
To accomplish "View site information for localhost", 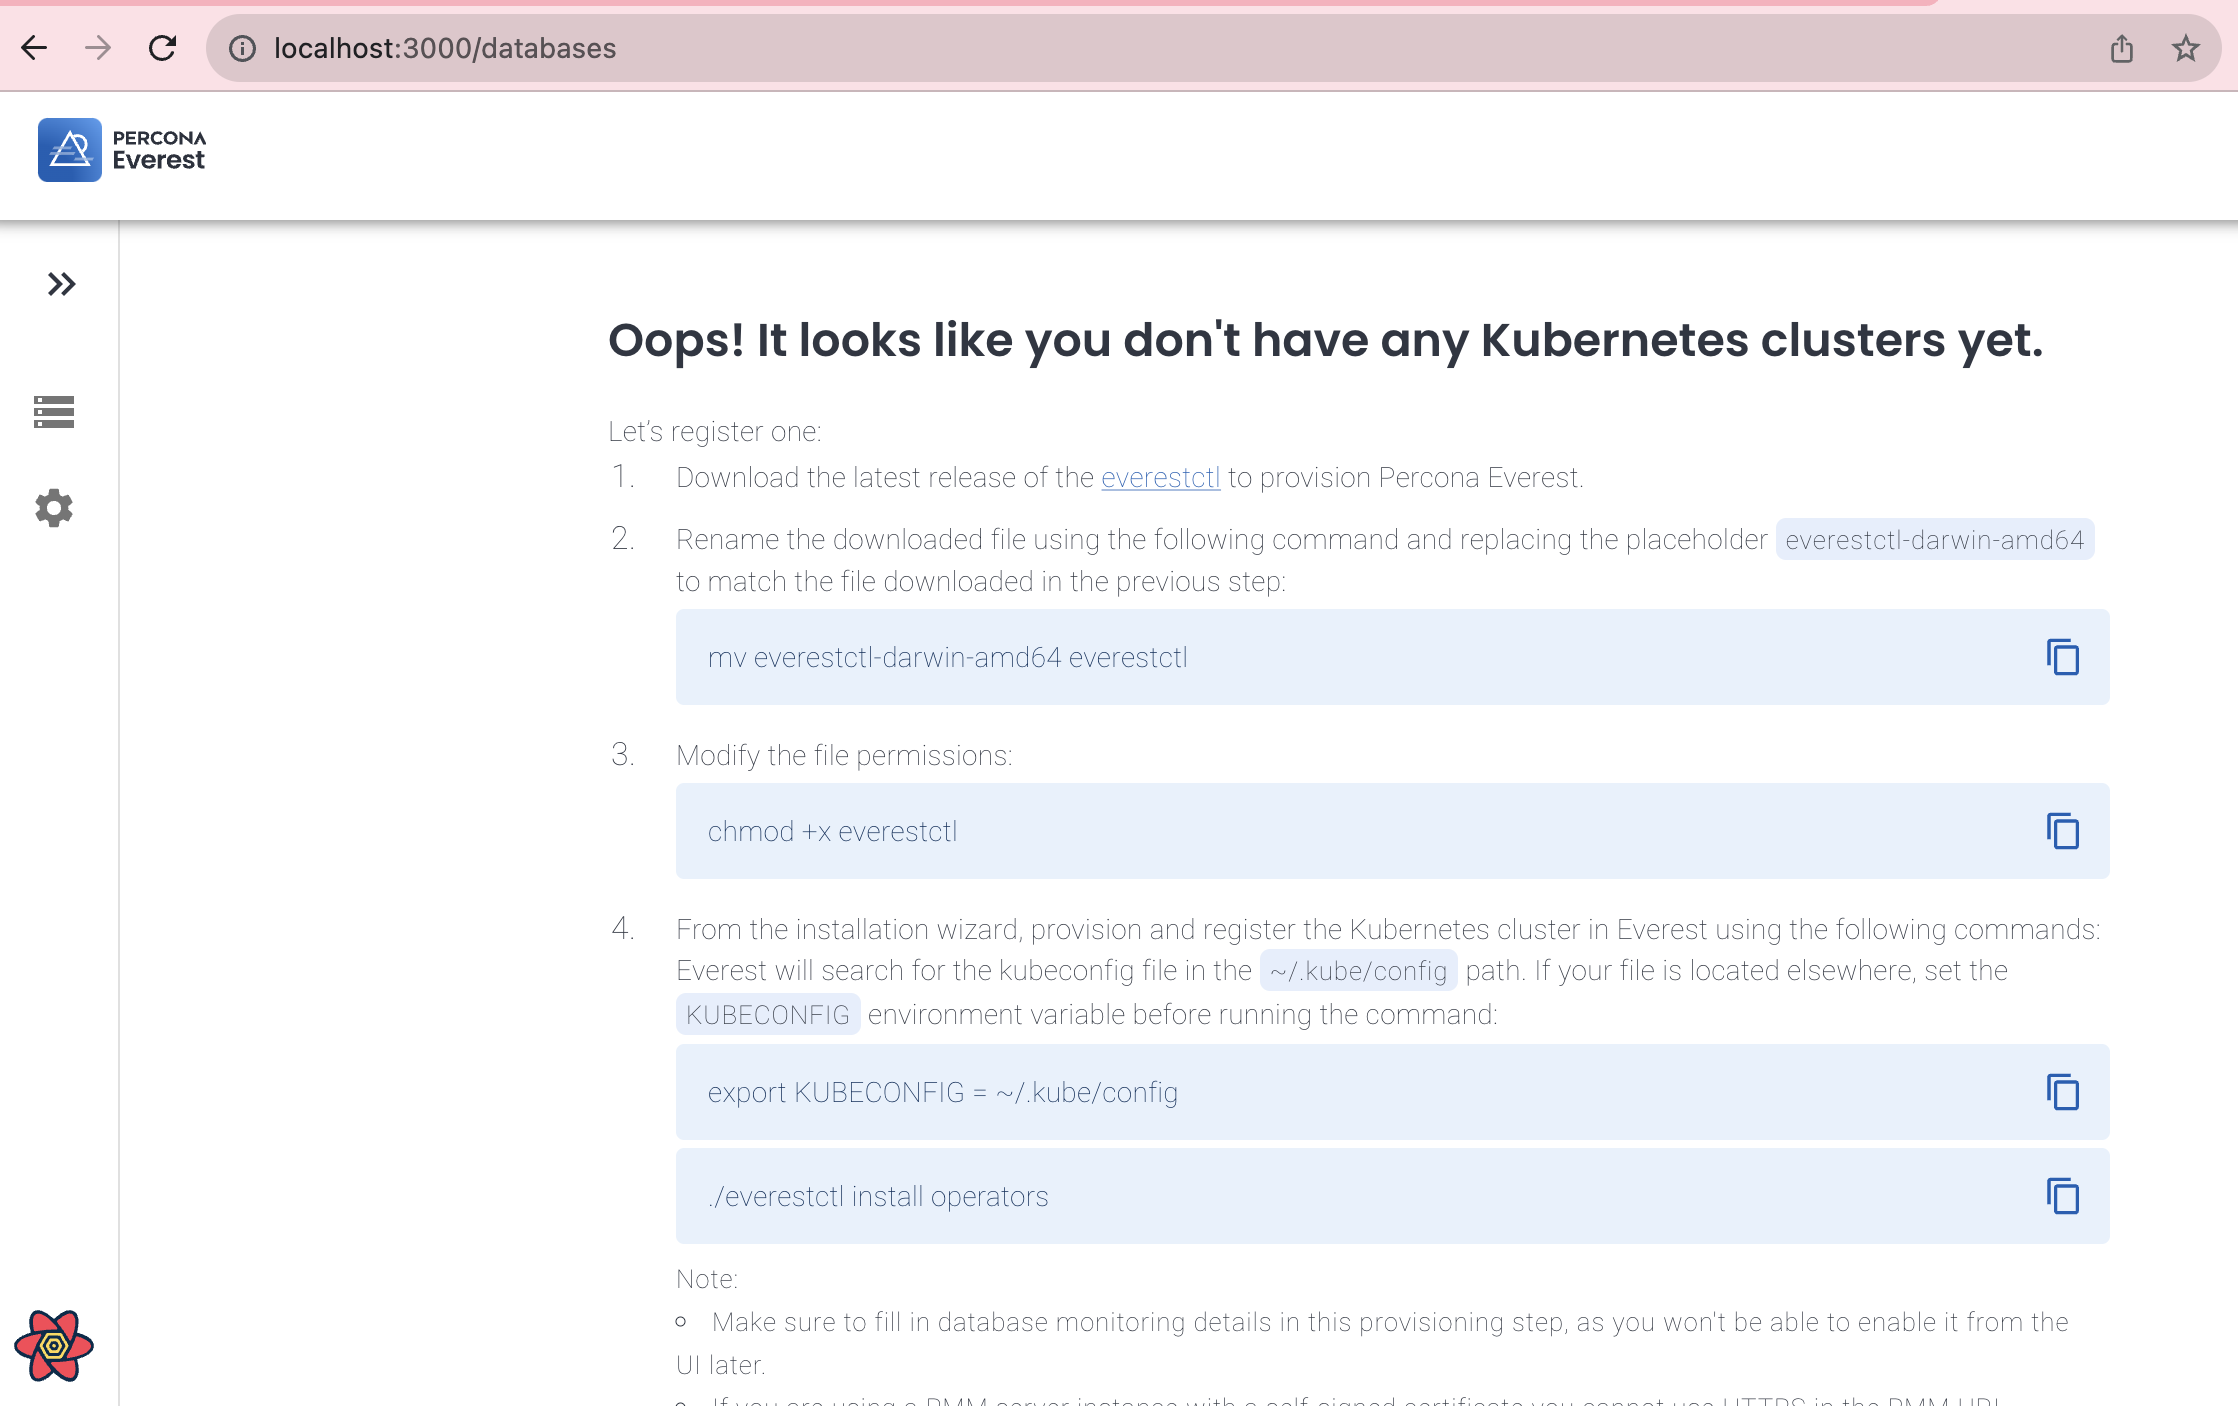I will coord(242,48).
